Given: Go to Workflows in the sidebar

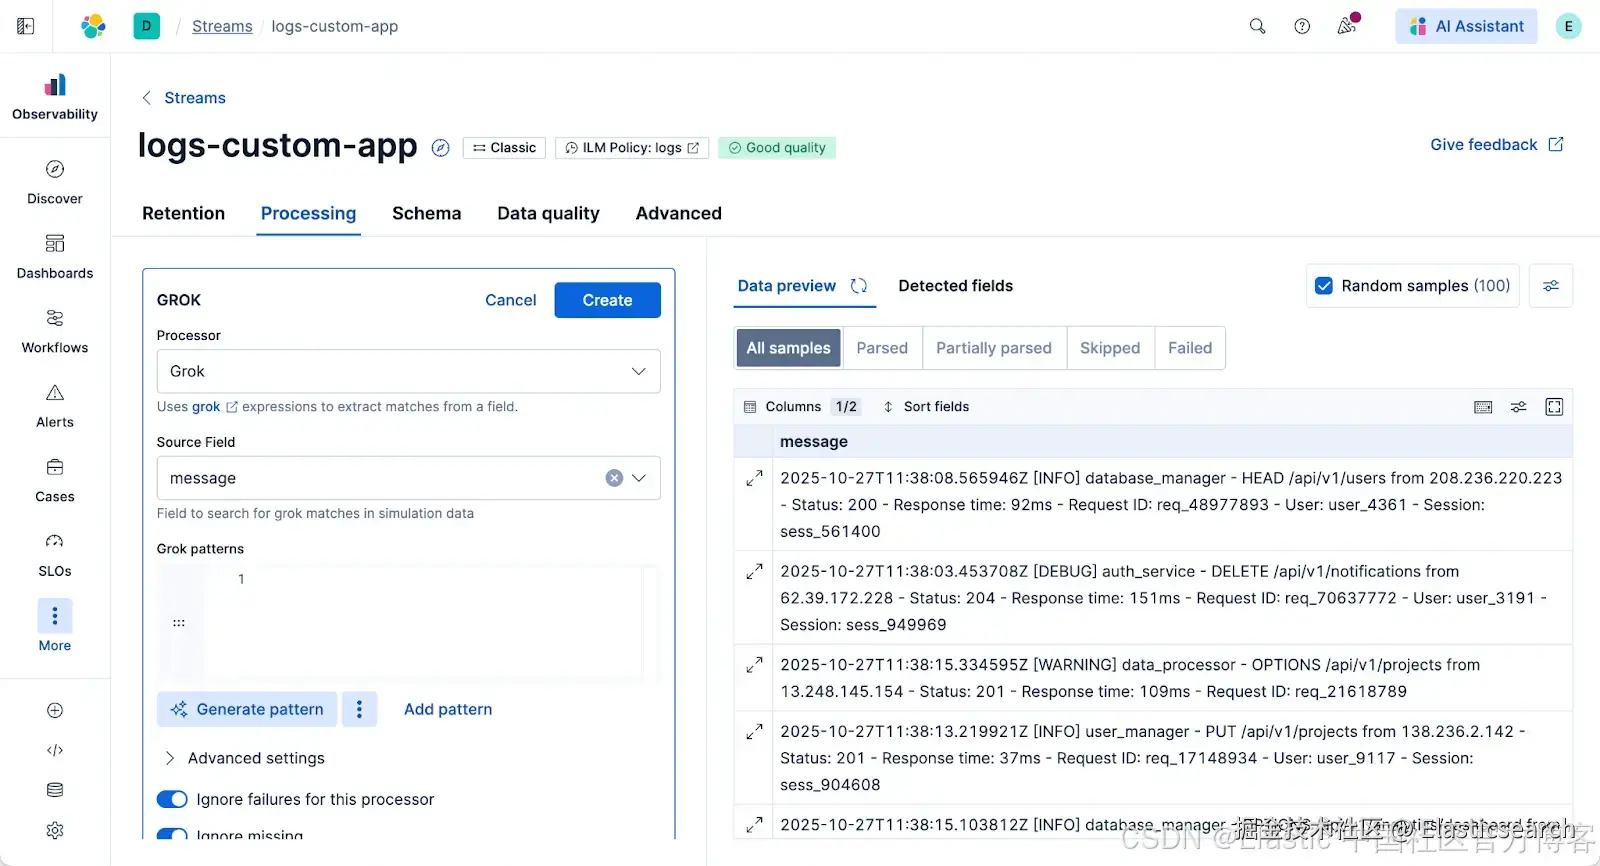Looking at the screenshot, I should 55,318.
